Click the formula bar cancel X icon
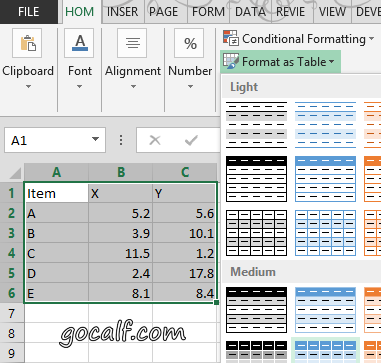This screenshot has height=363, width=381. point(155,140)
